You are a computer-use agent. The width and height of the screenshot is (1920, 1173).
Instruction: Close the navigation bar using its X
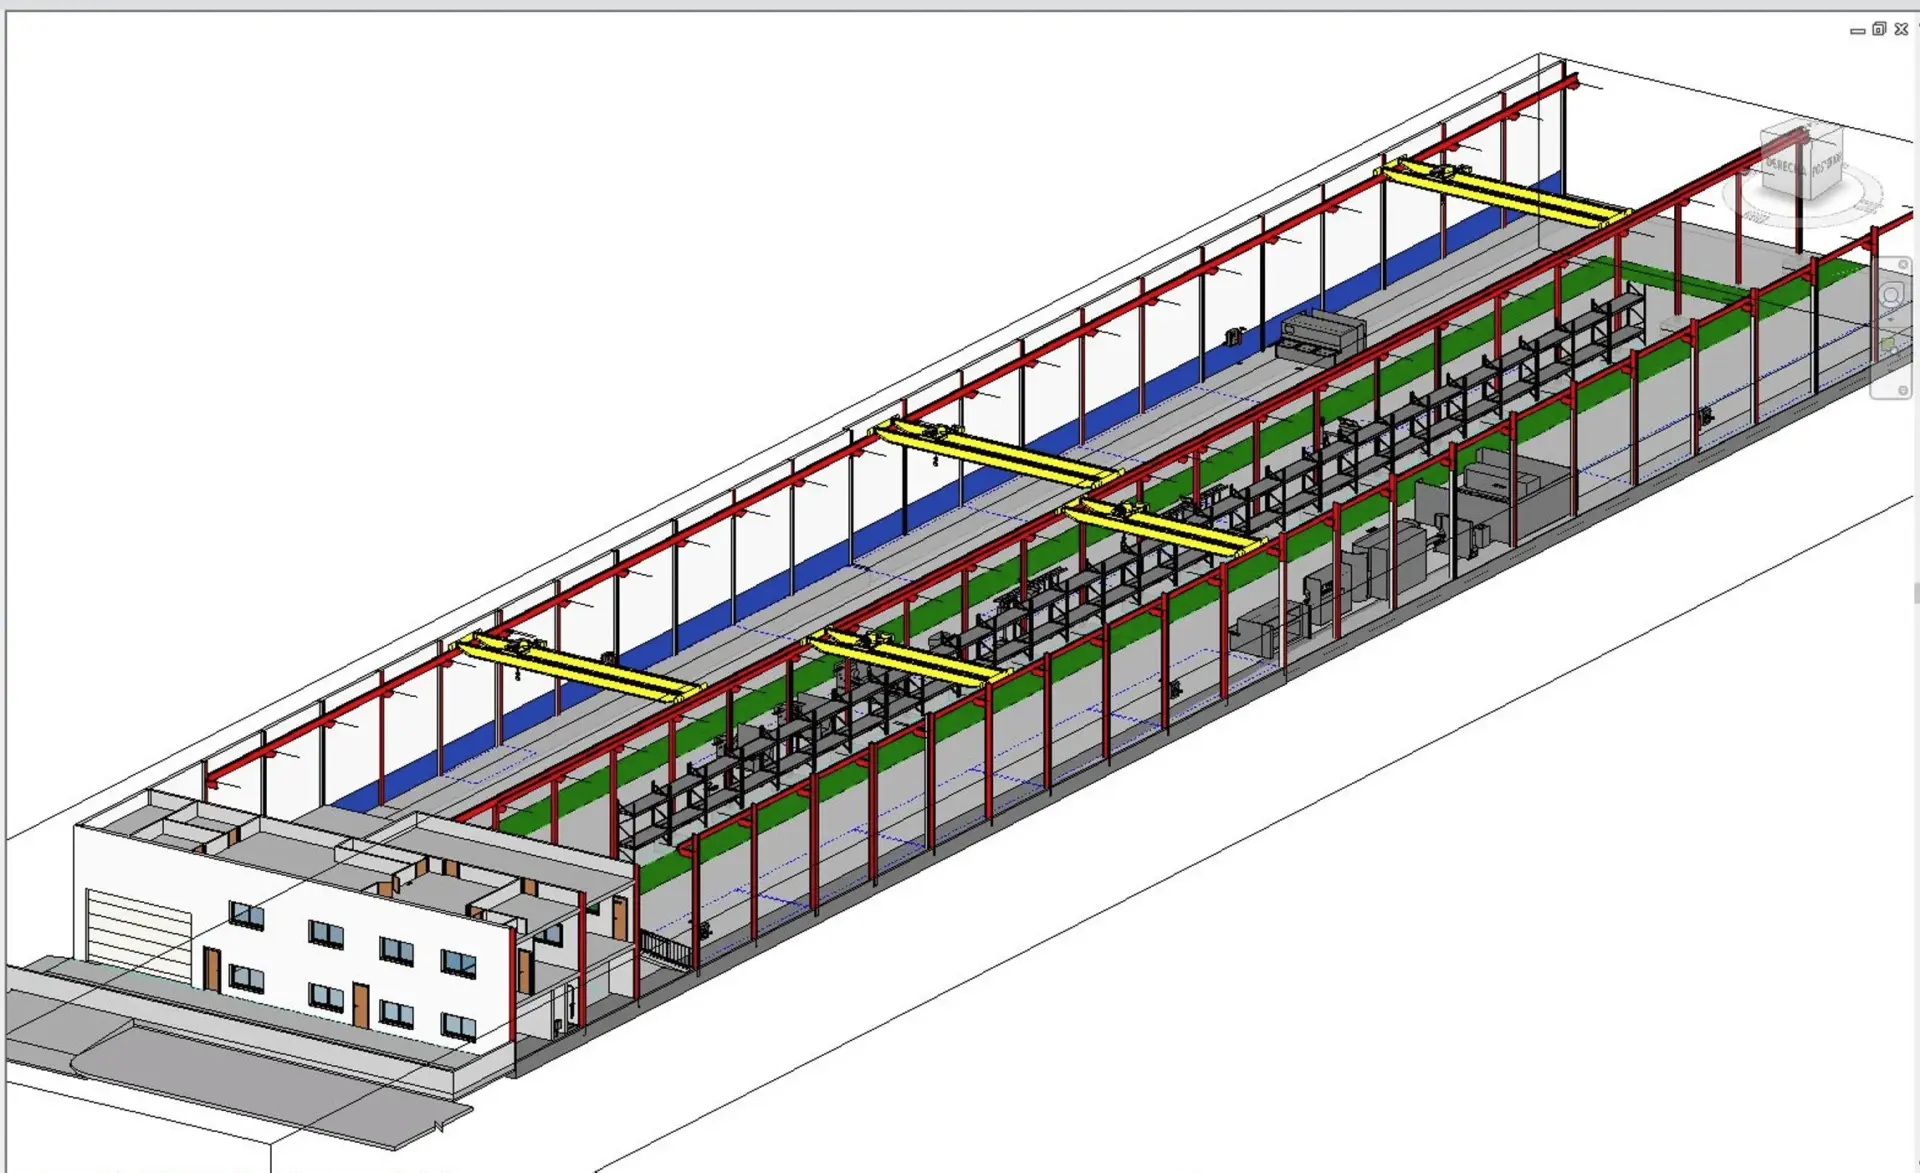pos(1903,265)
